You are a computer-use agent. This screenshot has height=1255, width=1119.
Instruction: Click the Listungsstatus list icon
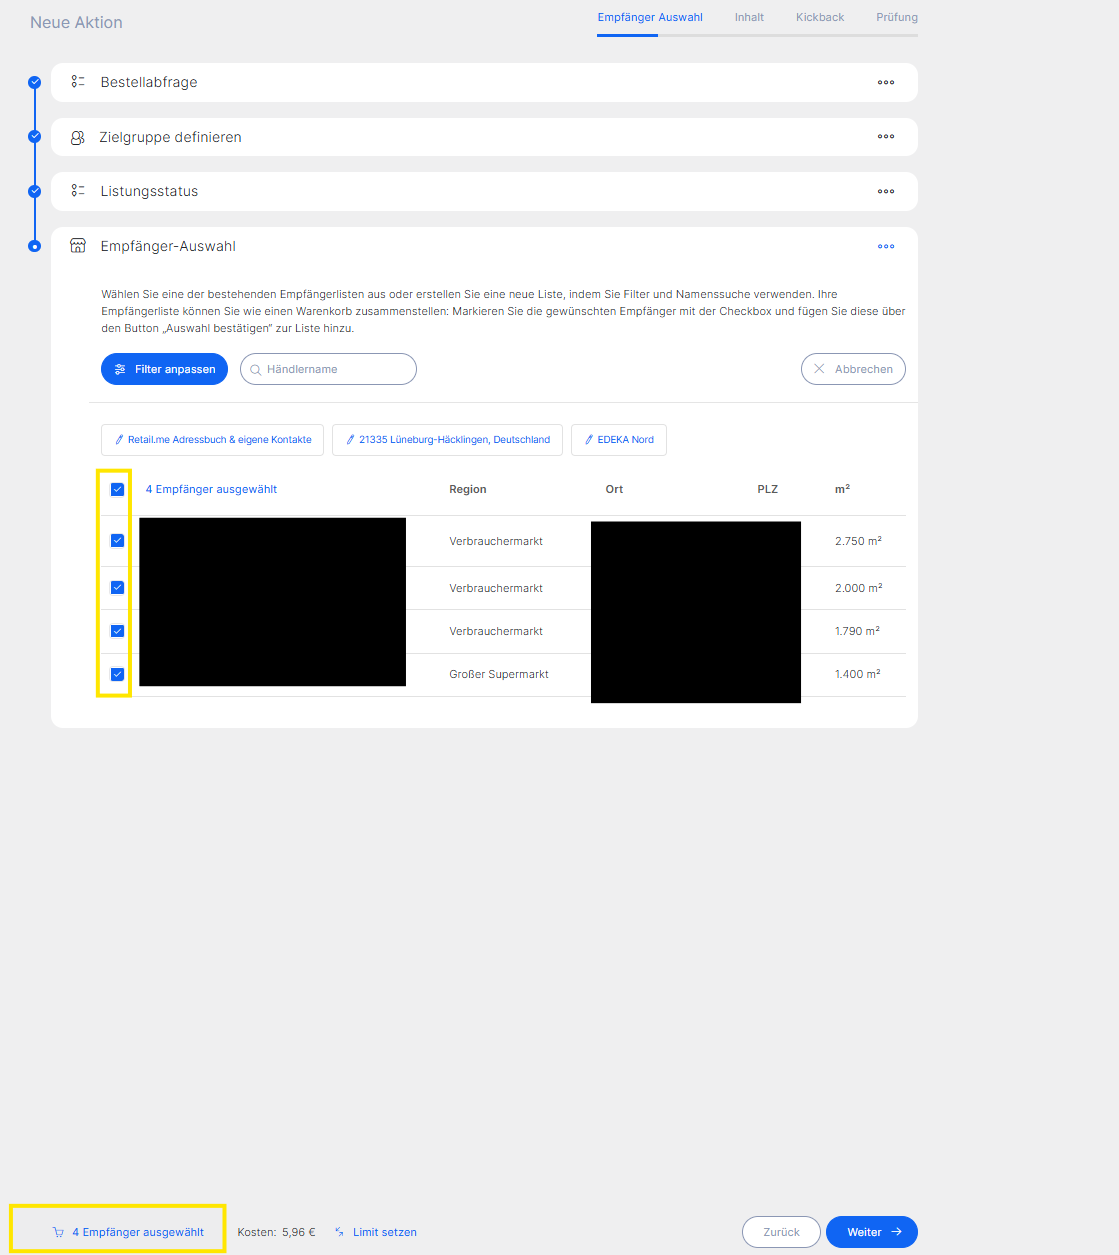78,191
